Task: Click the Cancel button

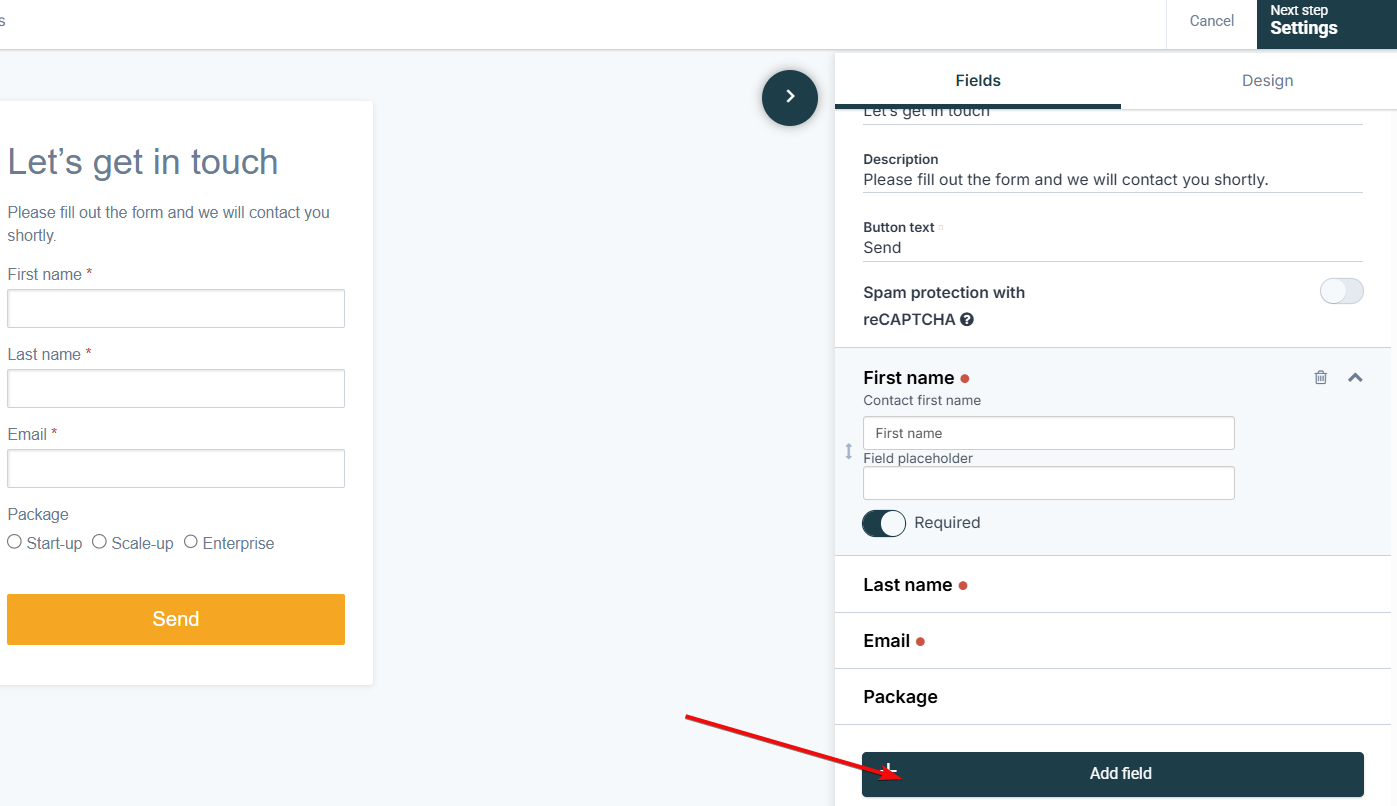Action: coord(1211,21)
